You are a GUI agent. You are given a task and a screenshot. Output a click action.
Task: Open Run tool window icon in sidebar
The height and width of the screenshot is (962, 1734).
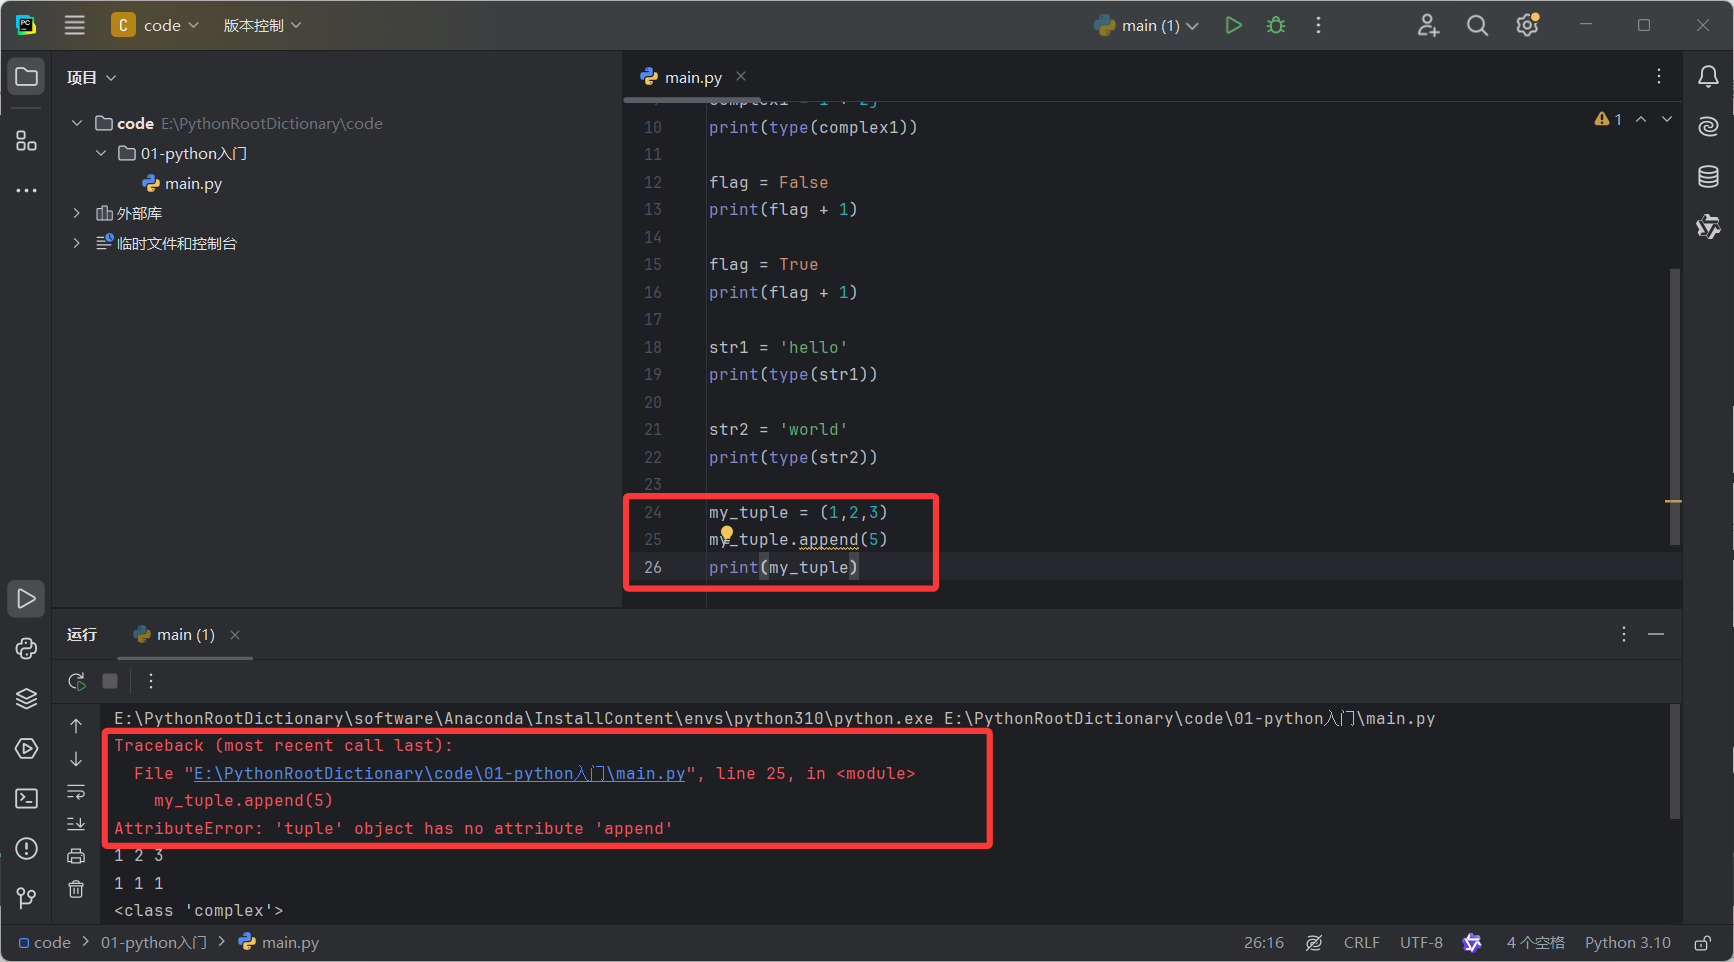(x=27, y=599)
